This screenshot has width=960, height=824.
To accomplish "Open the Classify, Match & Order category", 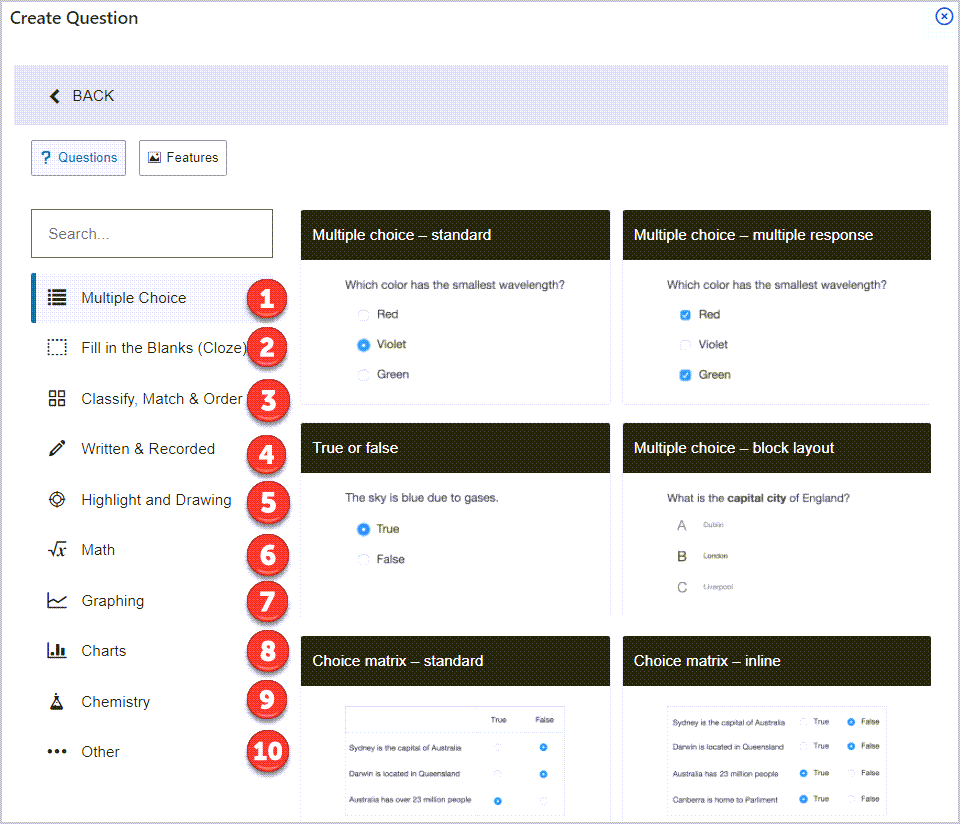I will [x=152, y=399].
